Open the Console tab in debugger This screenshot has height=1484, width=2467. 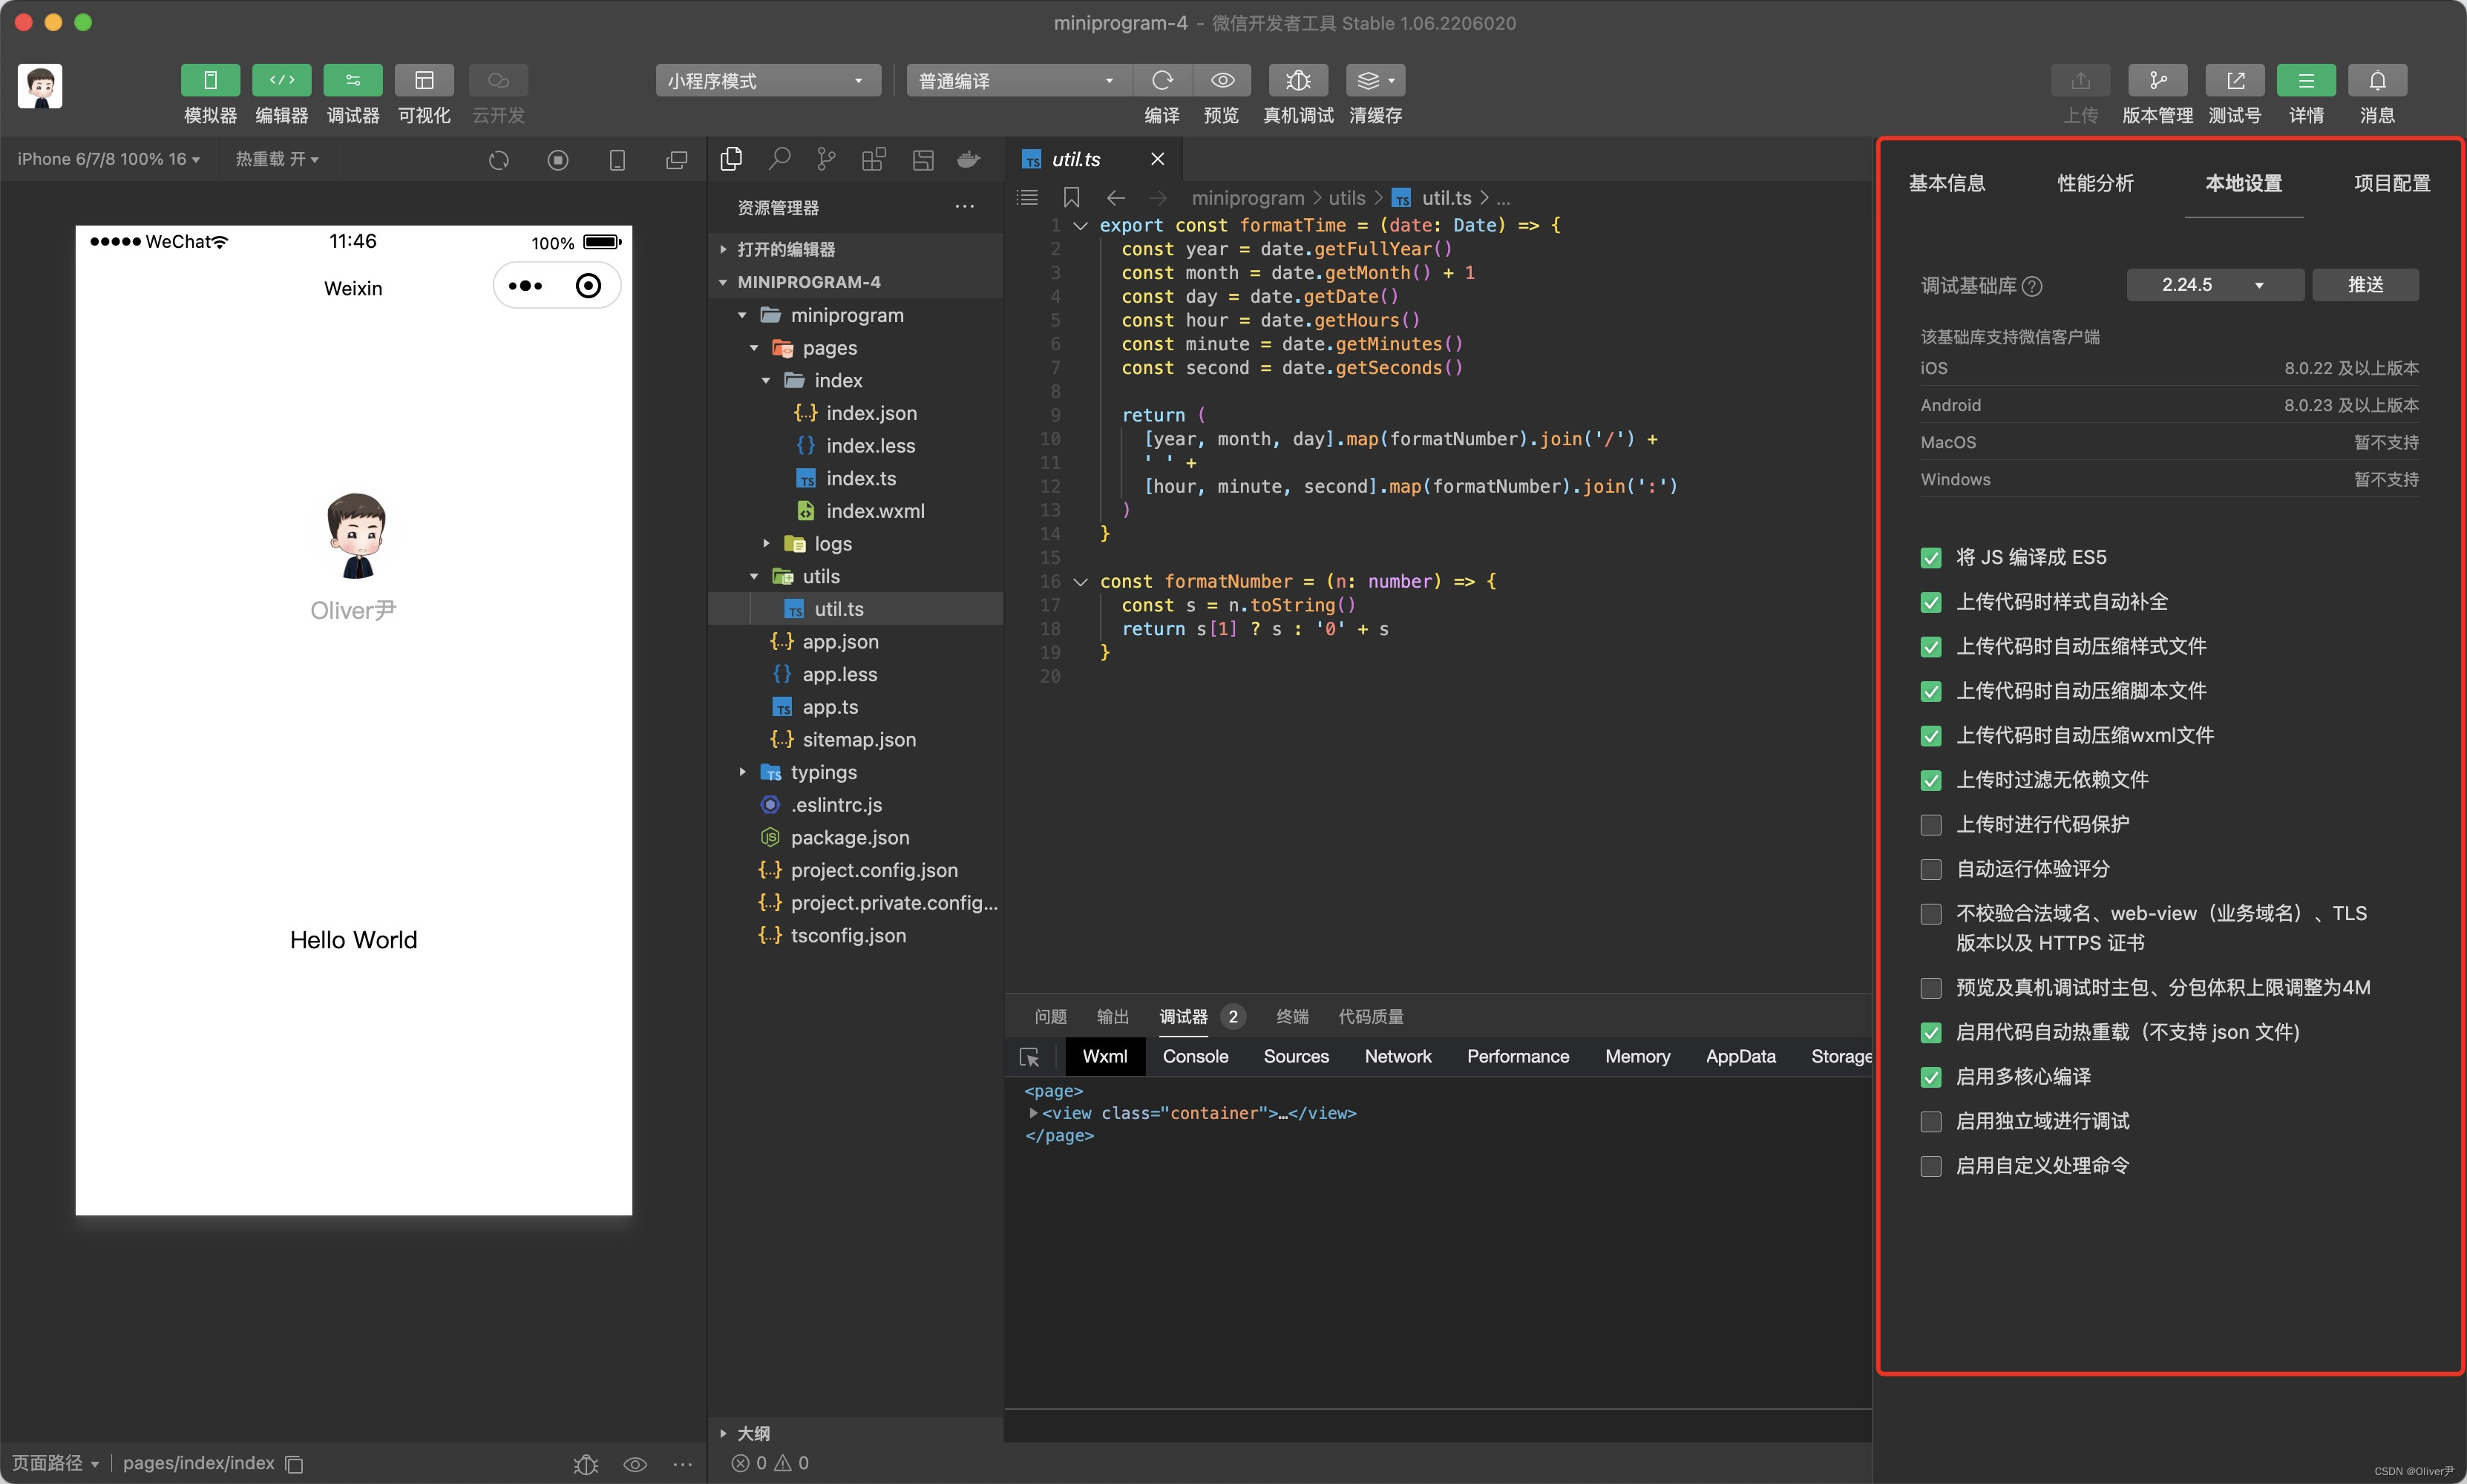[x=1195, y=1057]
